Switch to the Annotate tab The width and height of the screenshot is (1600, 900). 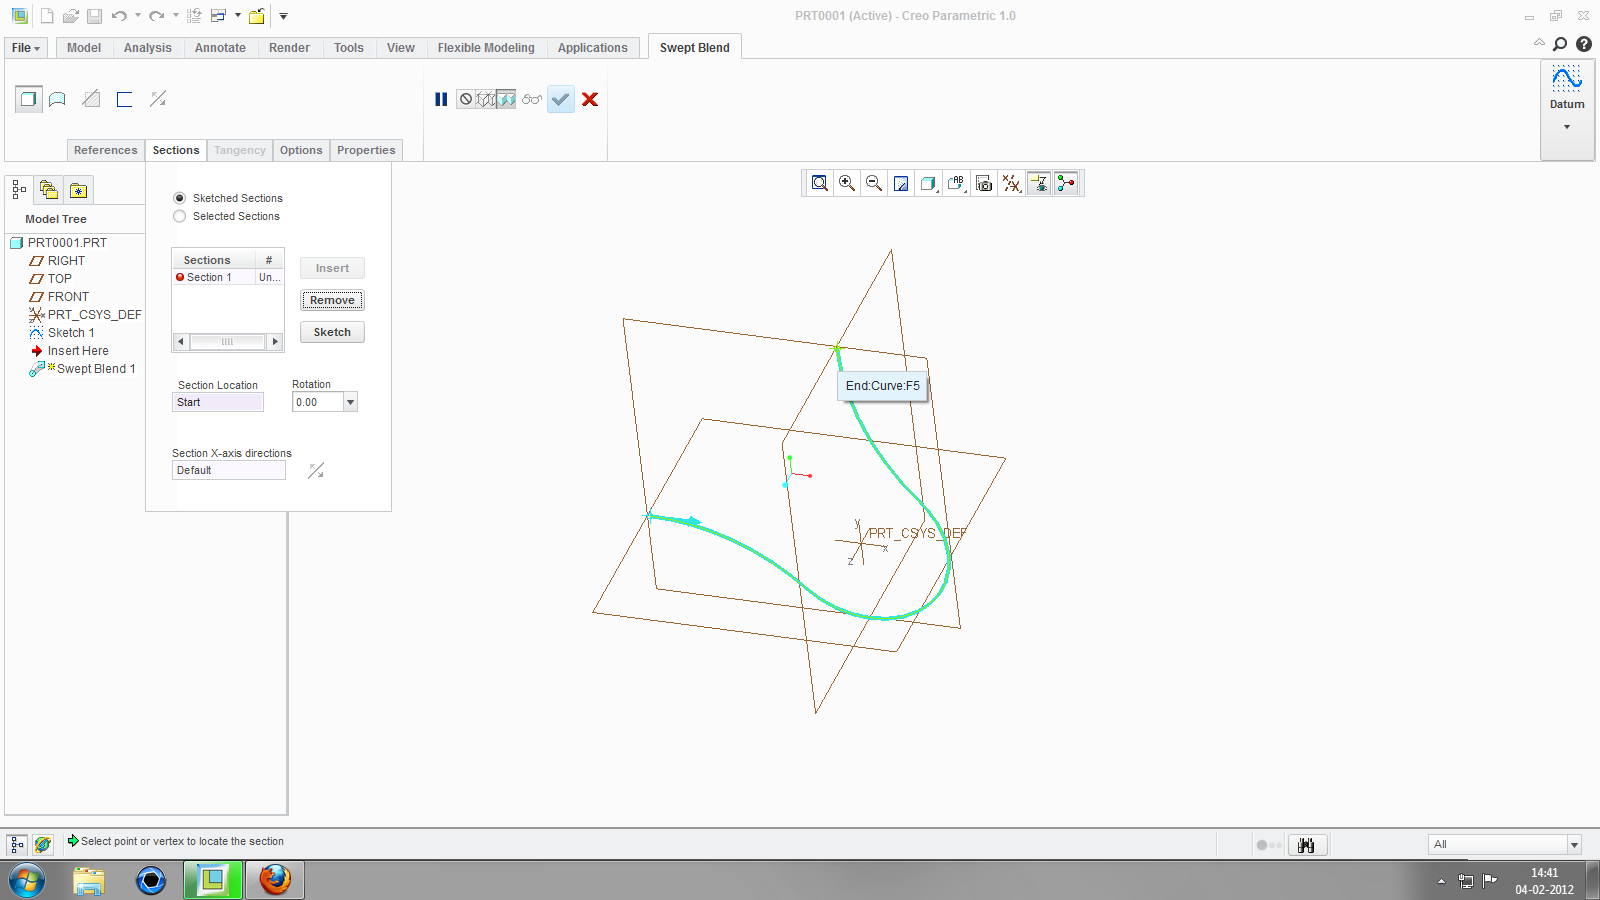(220, 48)
